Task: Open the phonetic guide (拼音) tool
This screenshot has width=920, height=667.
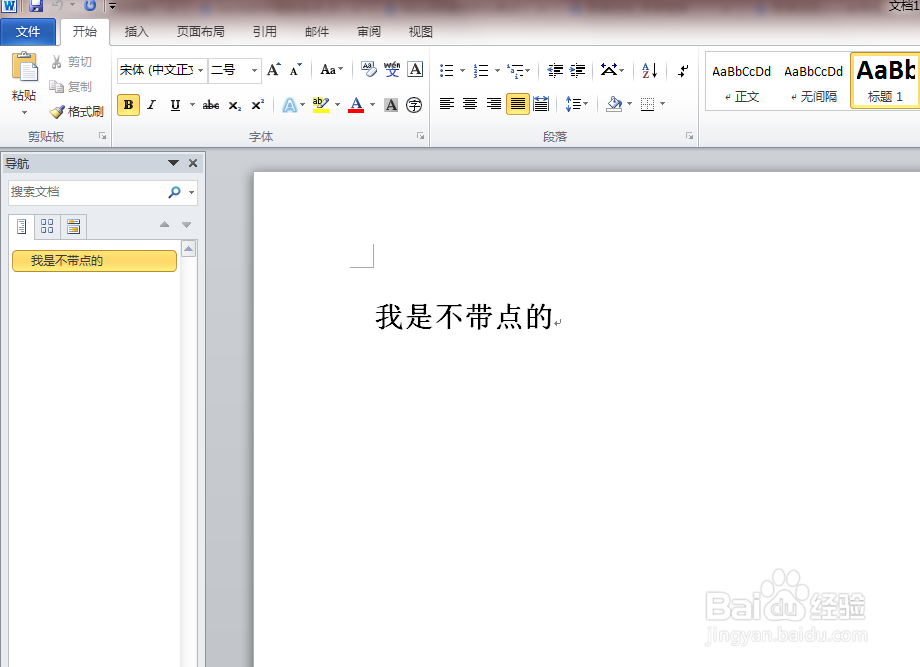Action: tap(393, 69)
